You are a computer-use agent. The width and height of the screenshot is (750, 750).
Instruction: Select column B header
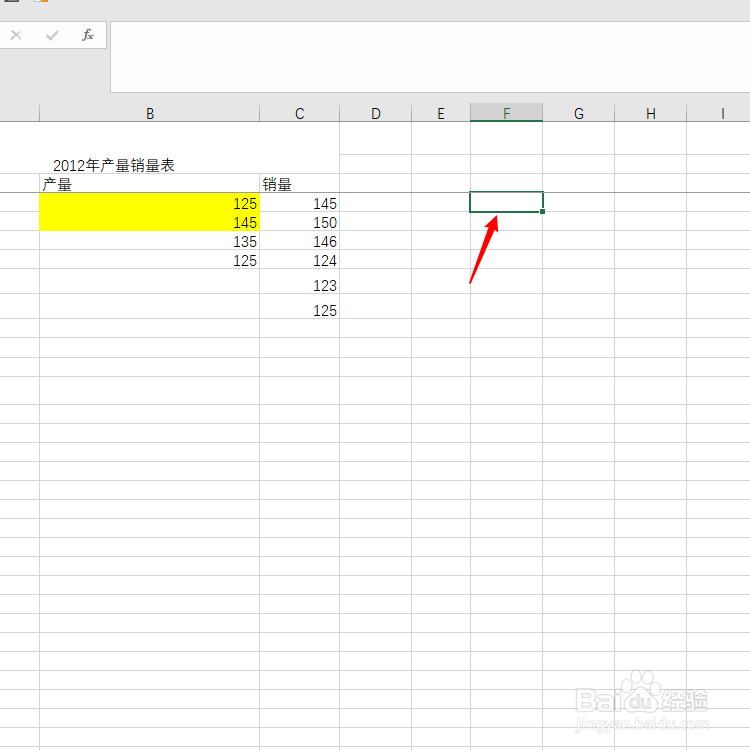coord(150,113)
